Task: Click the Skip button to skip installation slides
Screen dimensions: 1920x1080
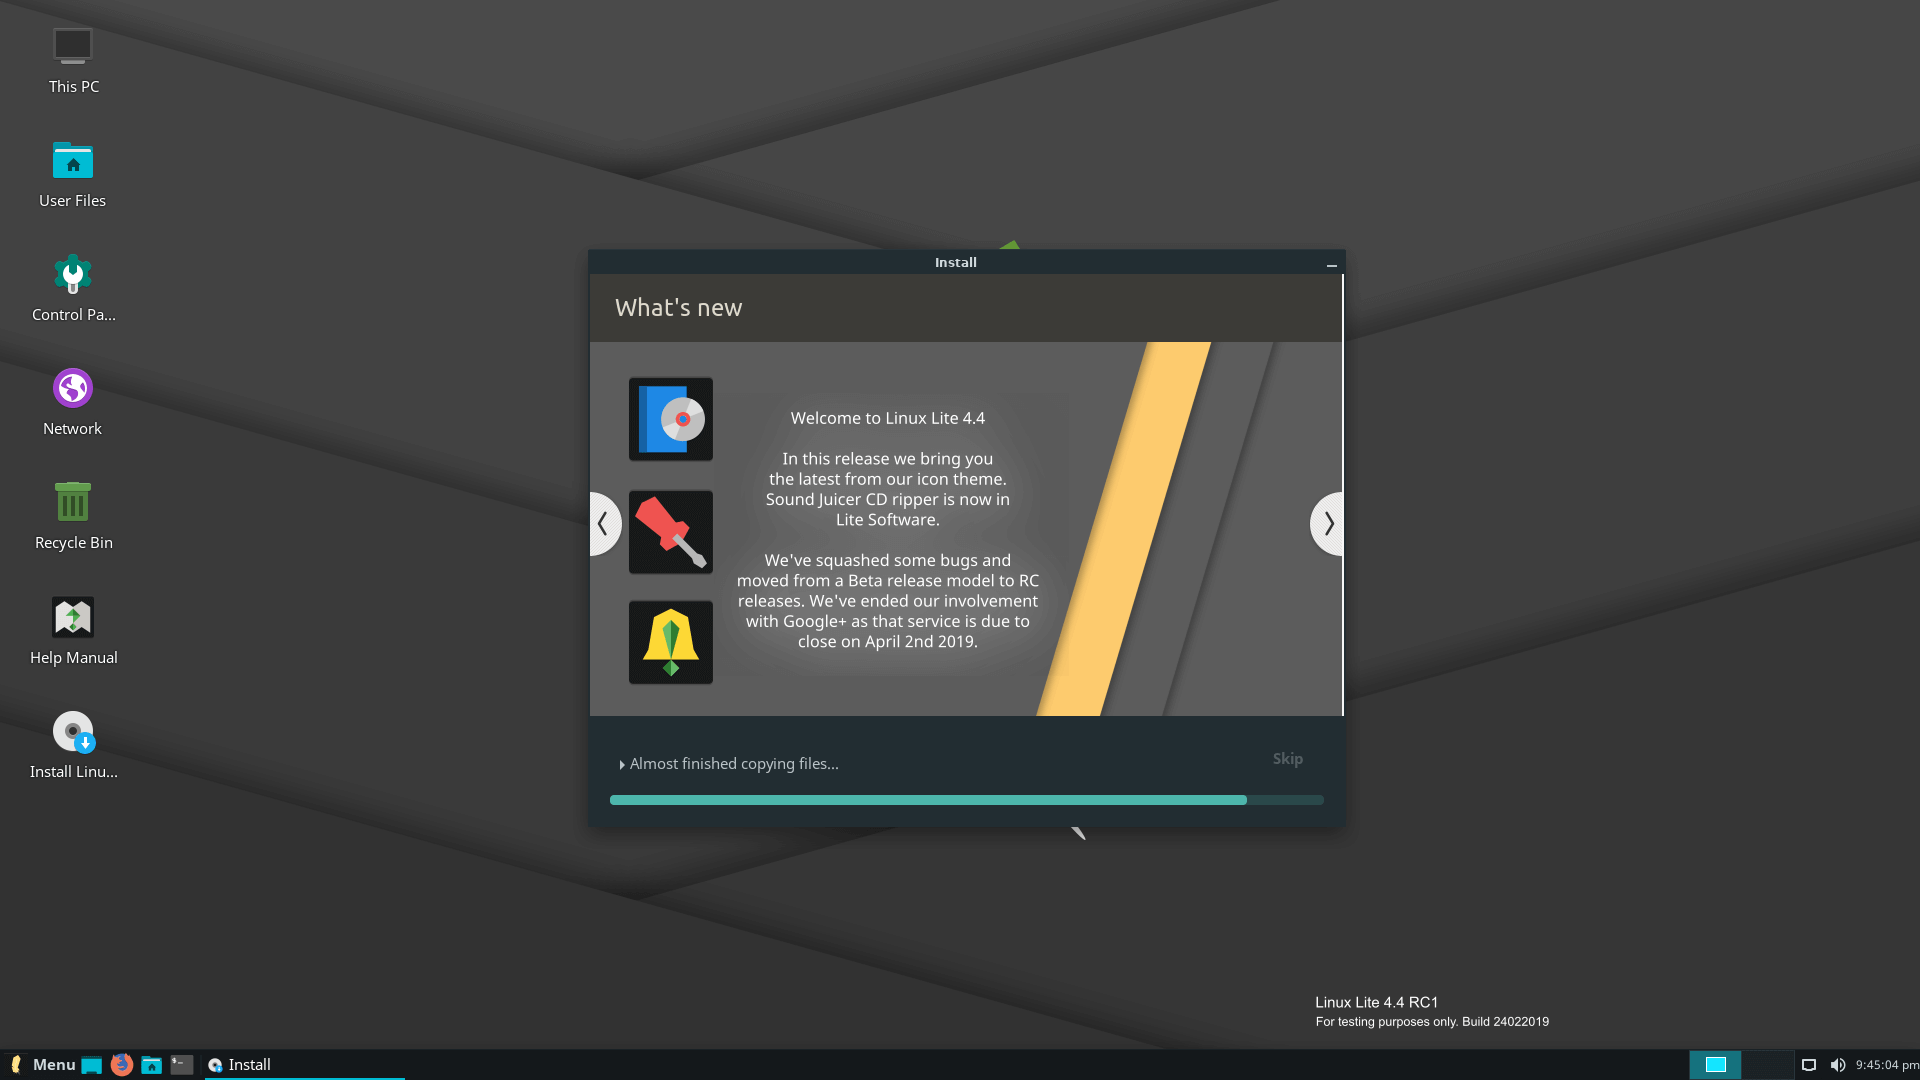Action: tap(1288, 758)
